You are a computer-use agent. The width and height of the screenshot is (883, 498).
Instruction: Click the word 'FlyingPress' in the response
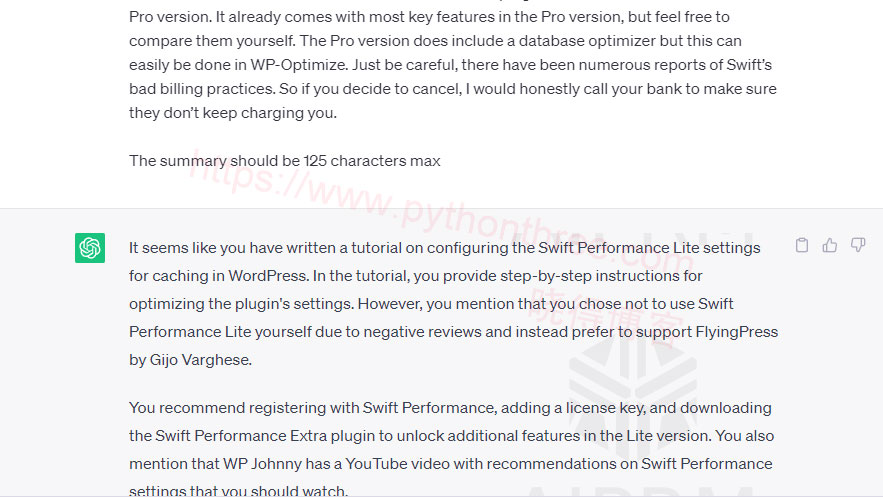click(737, 332)
